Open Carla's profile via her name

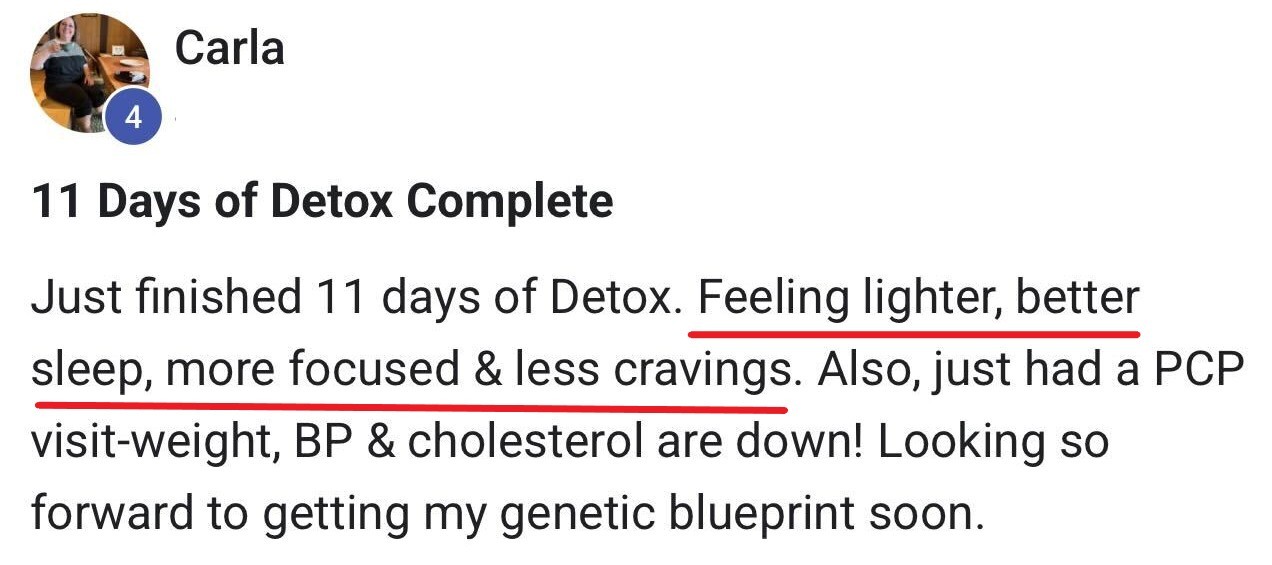(x=229, y=48)
